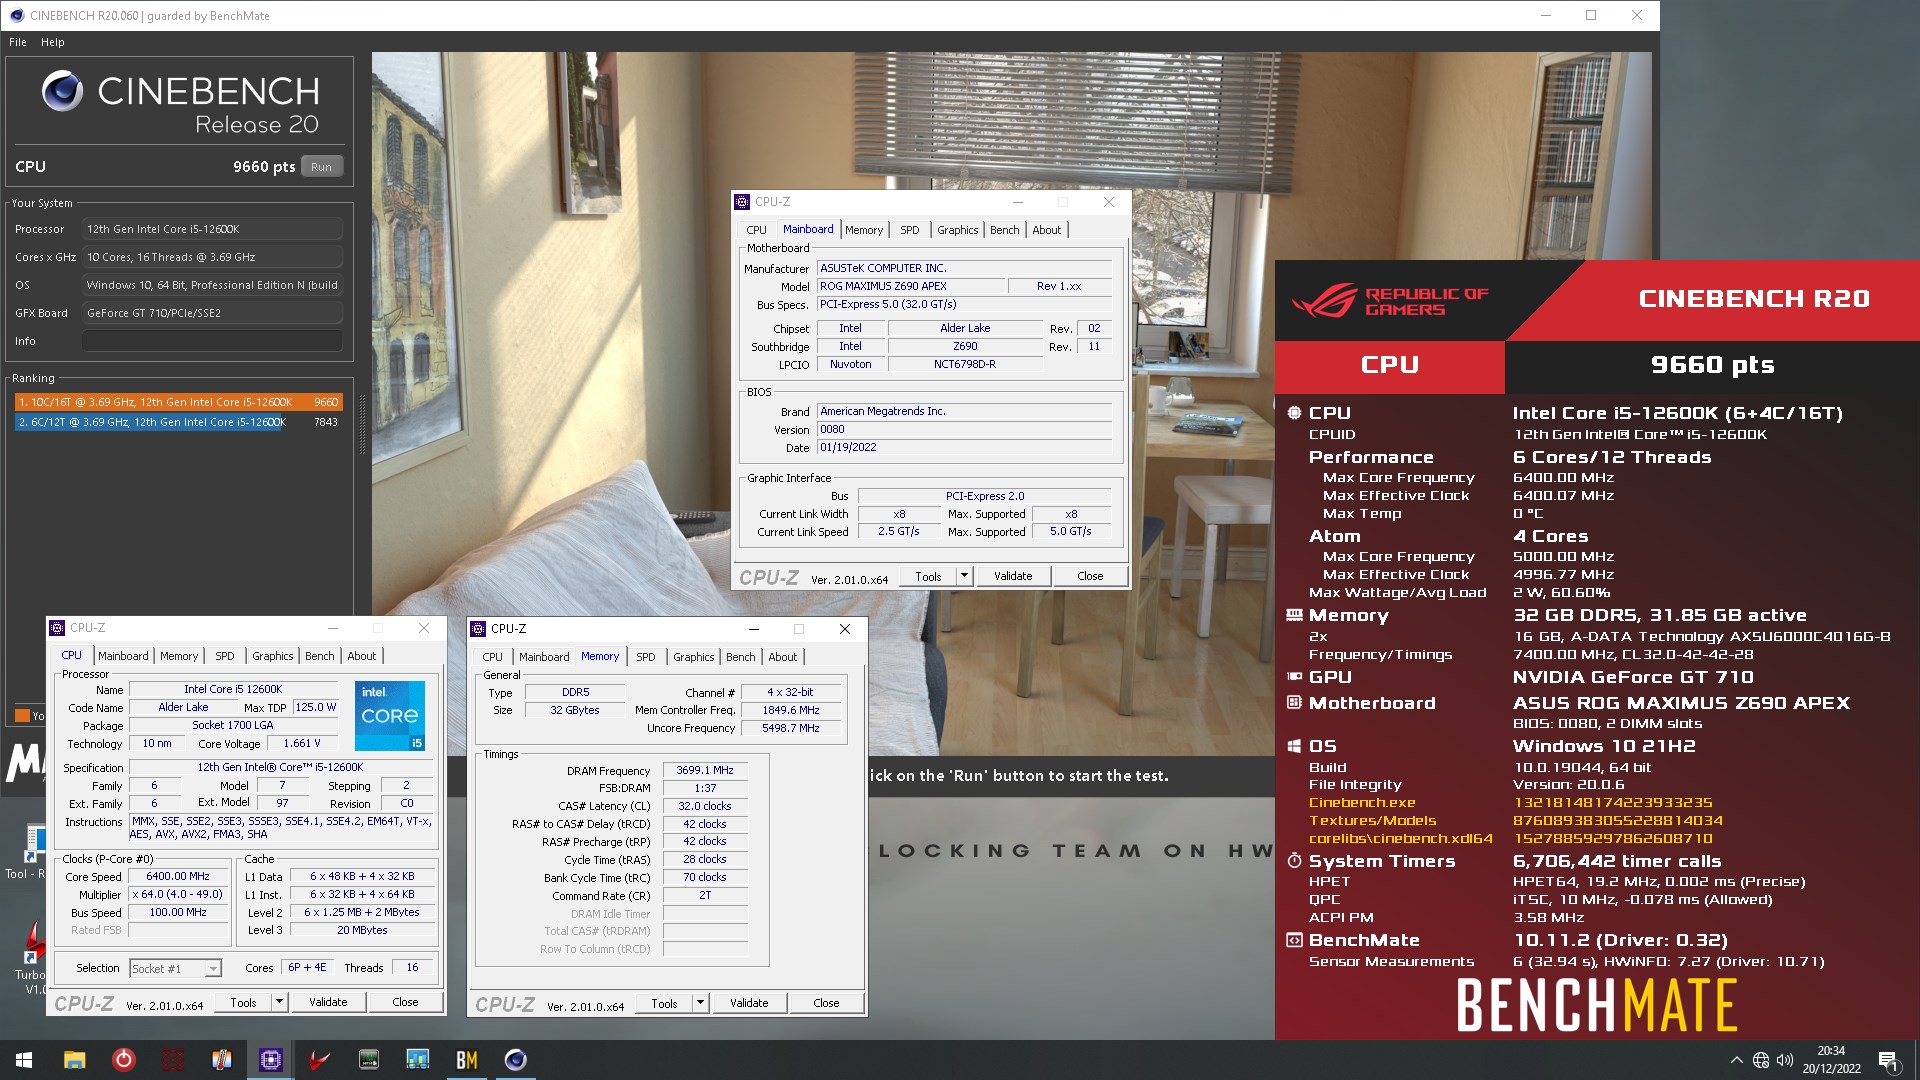Open the Windows Start menu
This screenshot has width=1920, height=1080.
tap(24, 1060)
